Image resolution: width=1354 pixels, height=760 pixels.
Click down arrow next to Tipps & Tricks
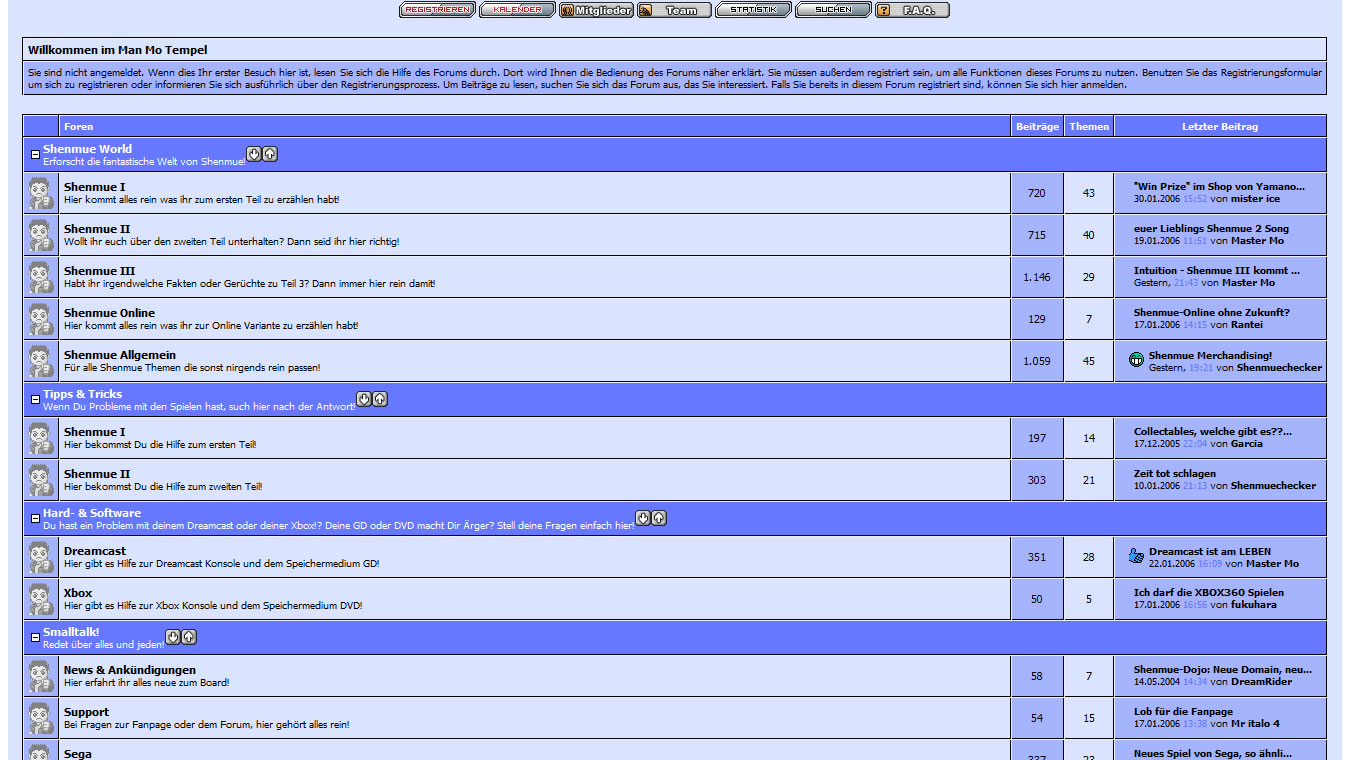[x=364, y=399]
